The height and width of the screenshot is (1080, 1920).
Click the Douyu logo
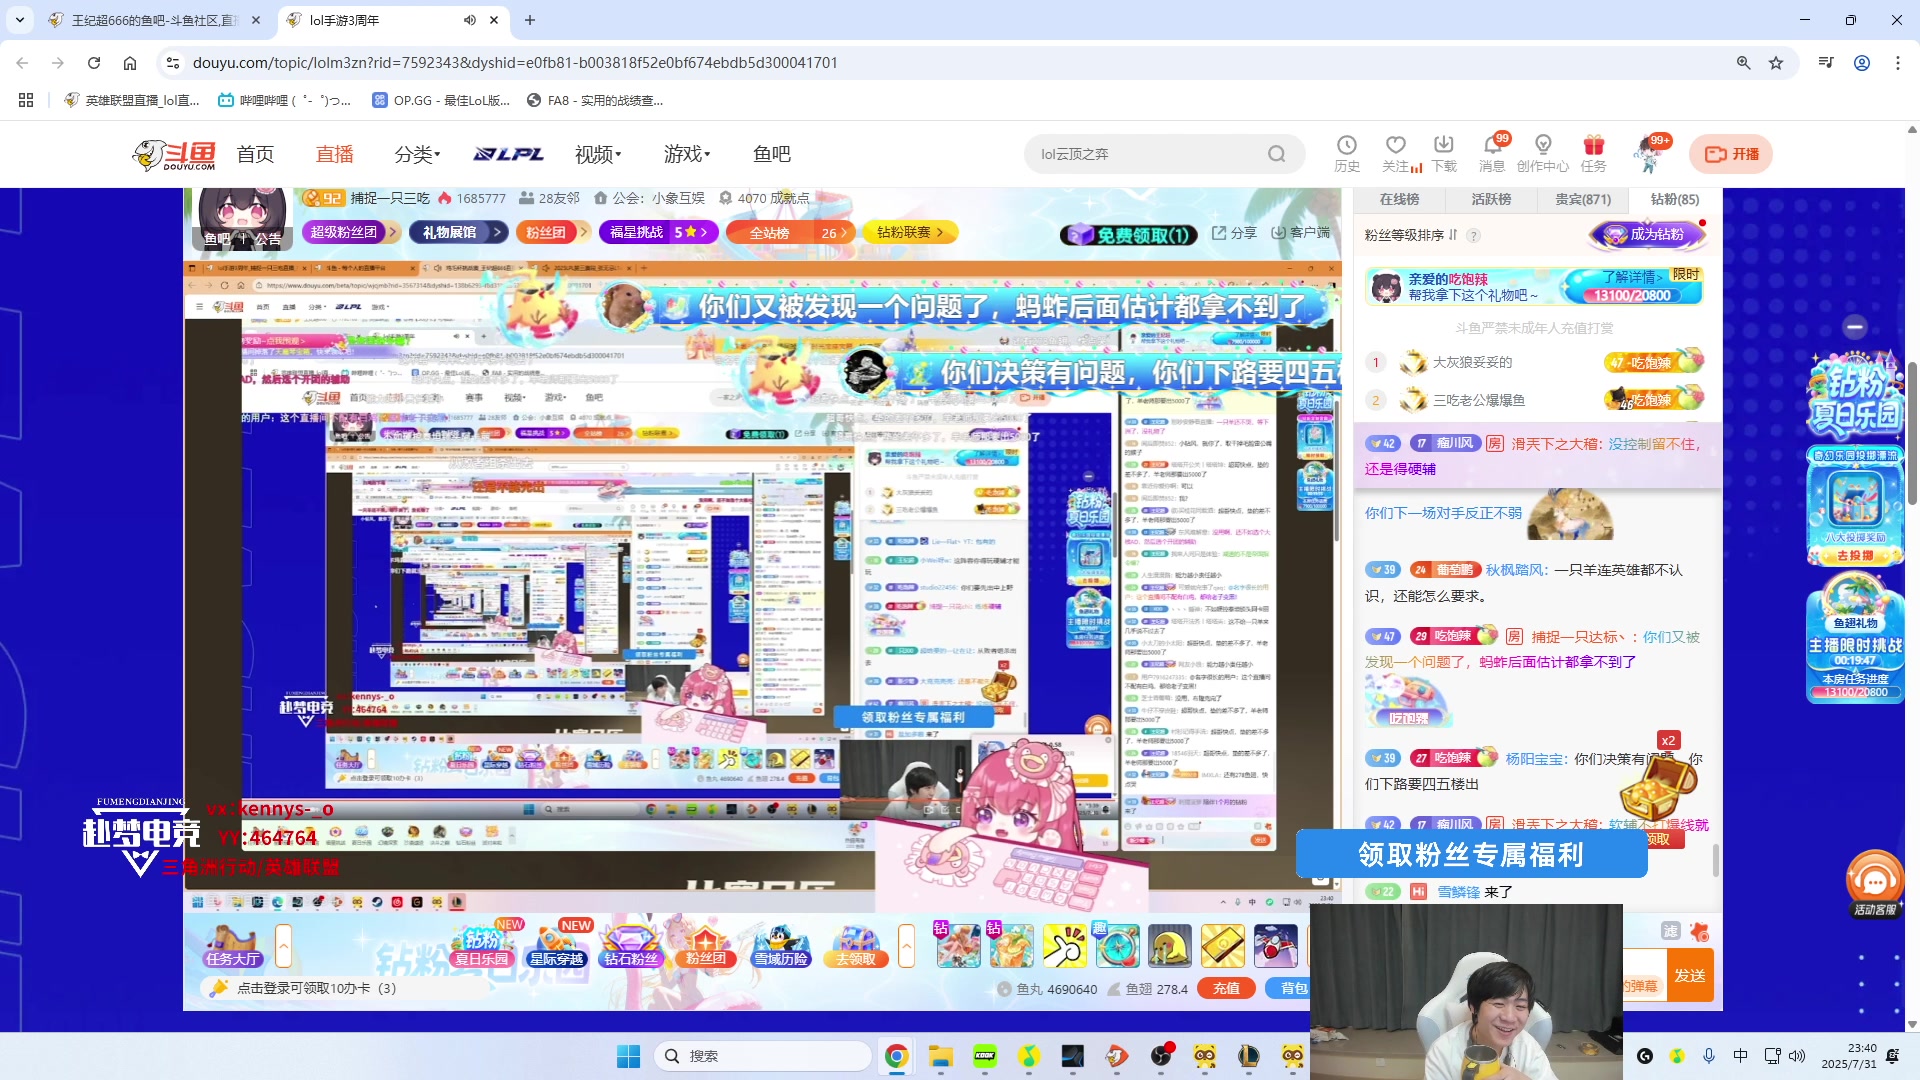coord(174,155)
